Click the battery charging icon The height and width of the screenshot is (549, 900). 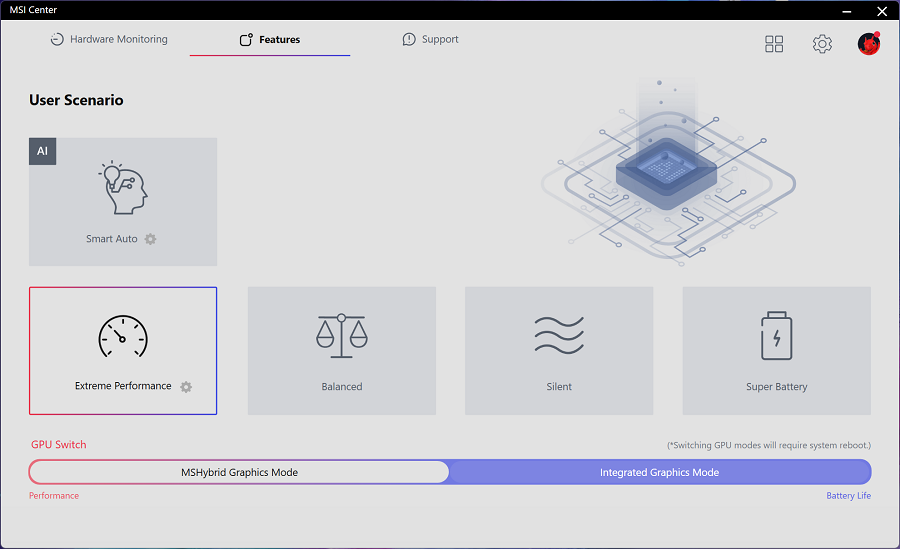click(x=777, y=336)
